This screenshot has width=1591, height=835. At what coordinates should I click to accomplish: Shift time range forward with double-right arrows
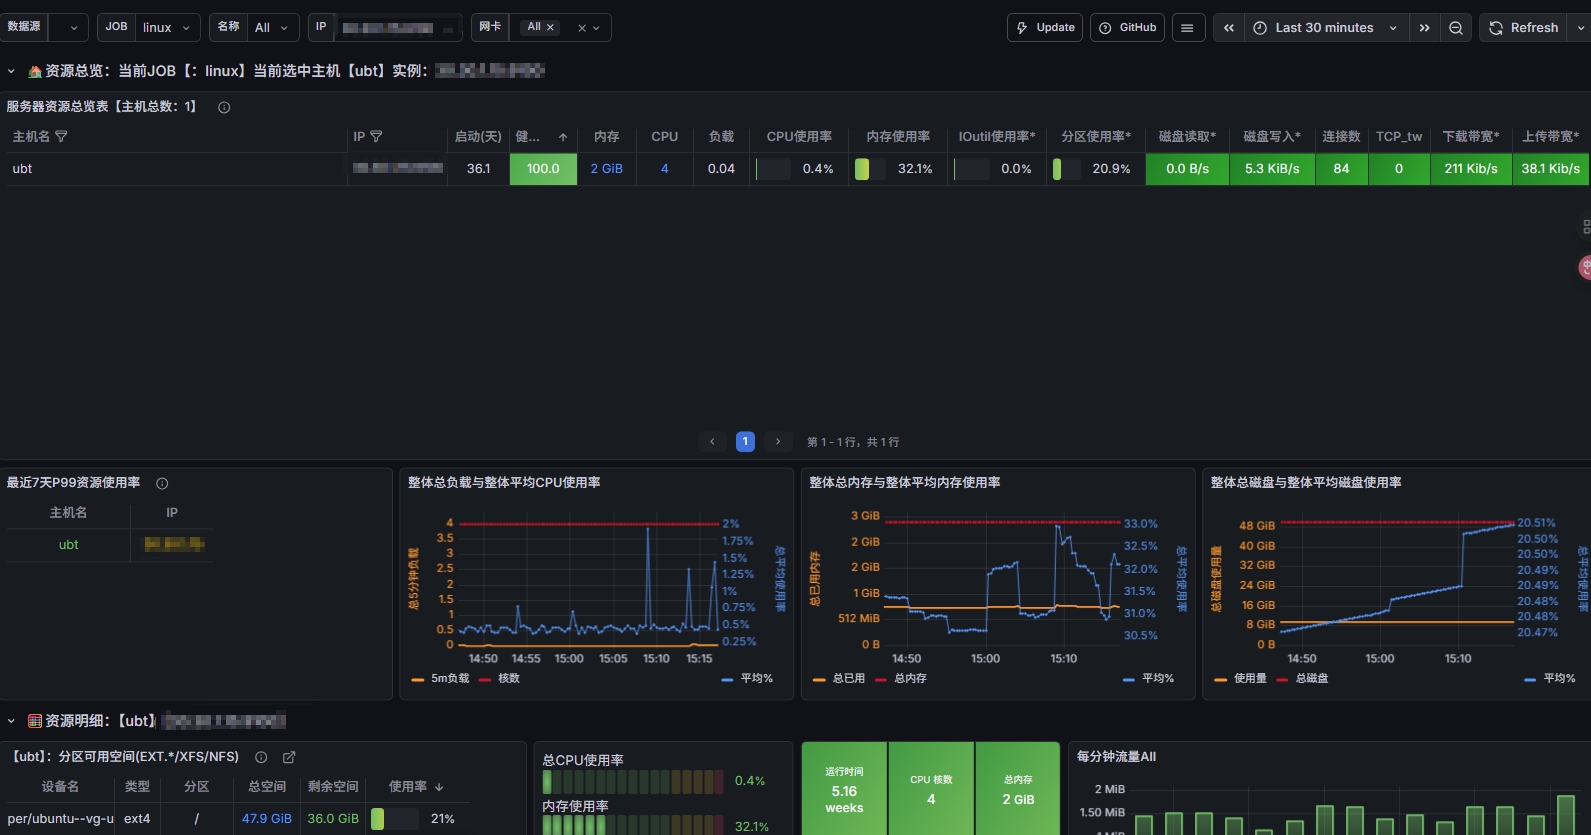point(1424,28)
